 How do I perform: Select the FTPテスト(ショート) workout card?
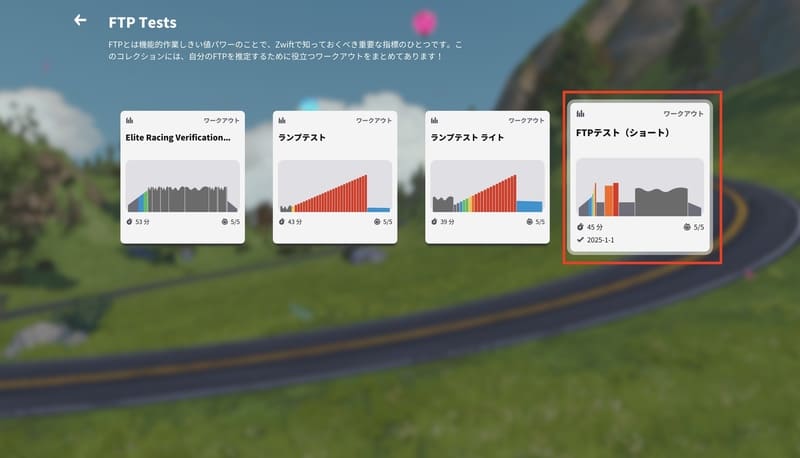tap(640, 176)
